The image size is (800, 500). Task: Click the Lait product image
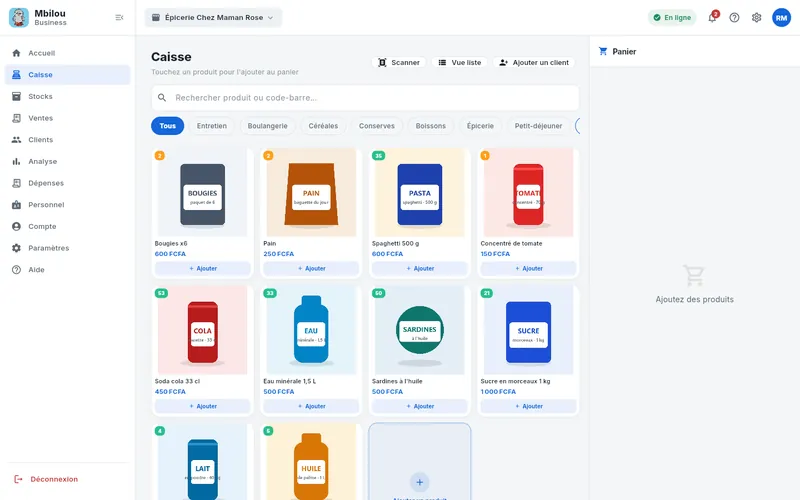click(203, 462)
